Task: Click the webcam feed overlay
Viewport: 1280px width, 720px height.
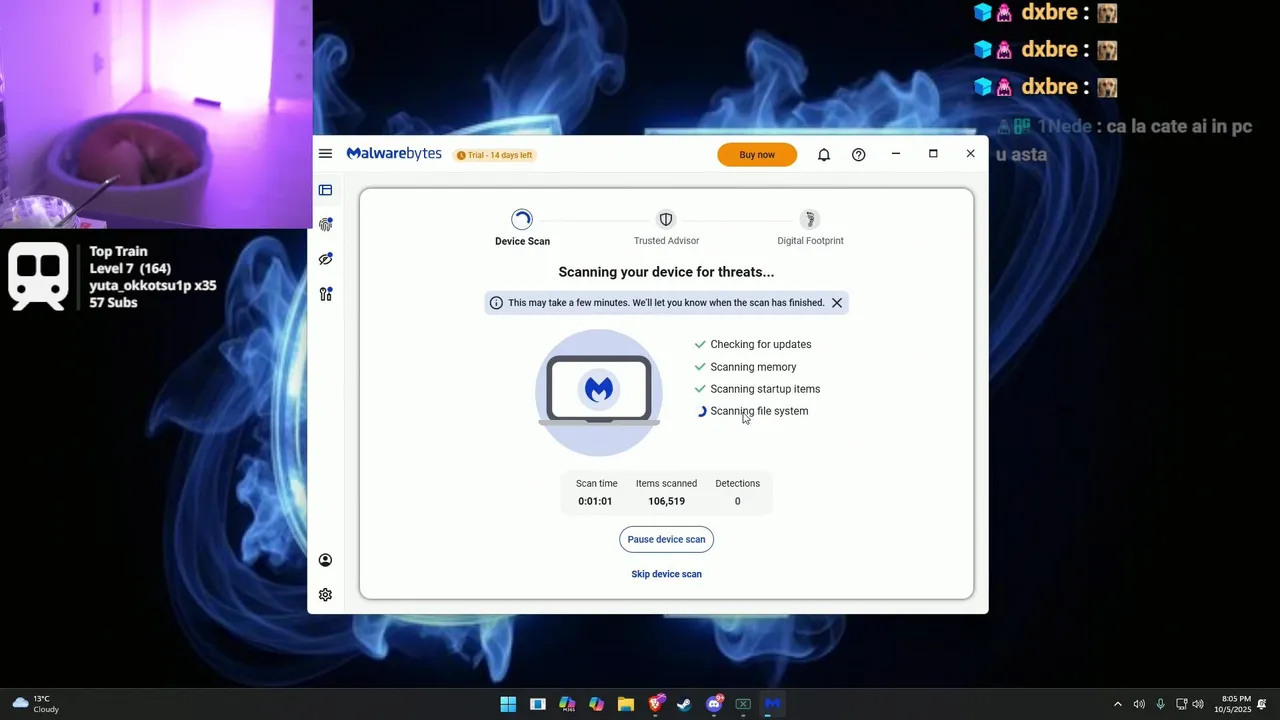Action: [156, 114]
